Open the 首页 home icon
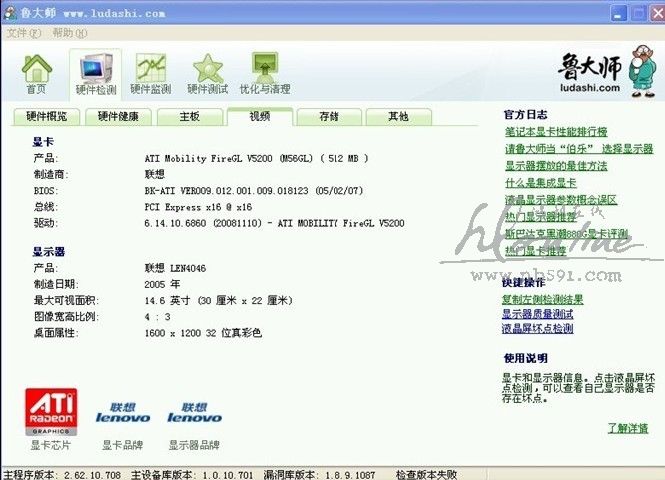This screenshot has height=480, width=665. click(x=36, y=74)
